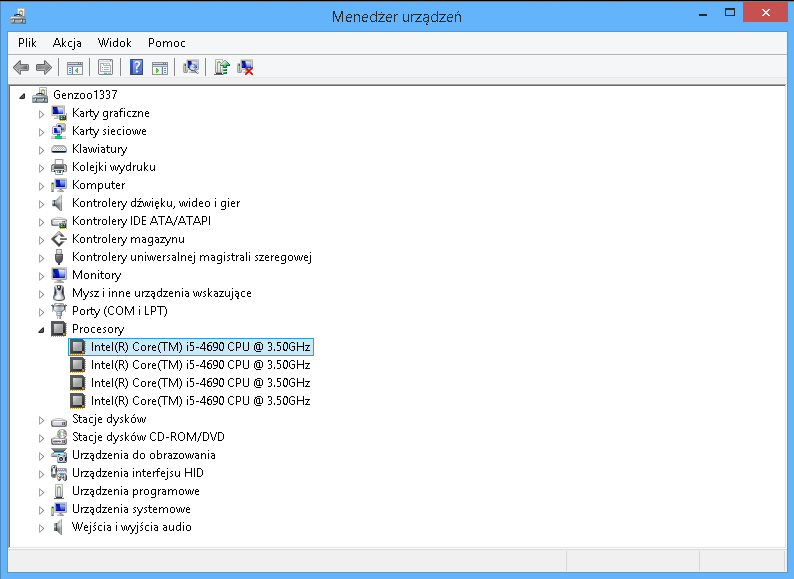
Task: Expand the Karty sieciowe category
Action: (x=42, y=132)
